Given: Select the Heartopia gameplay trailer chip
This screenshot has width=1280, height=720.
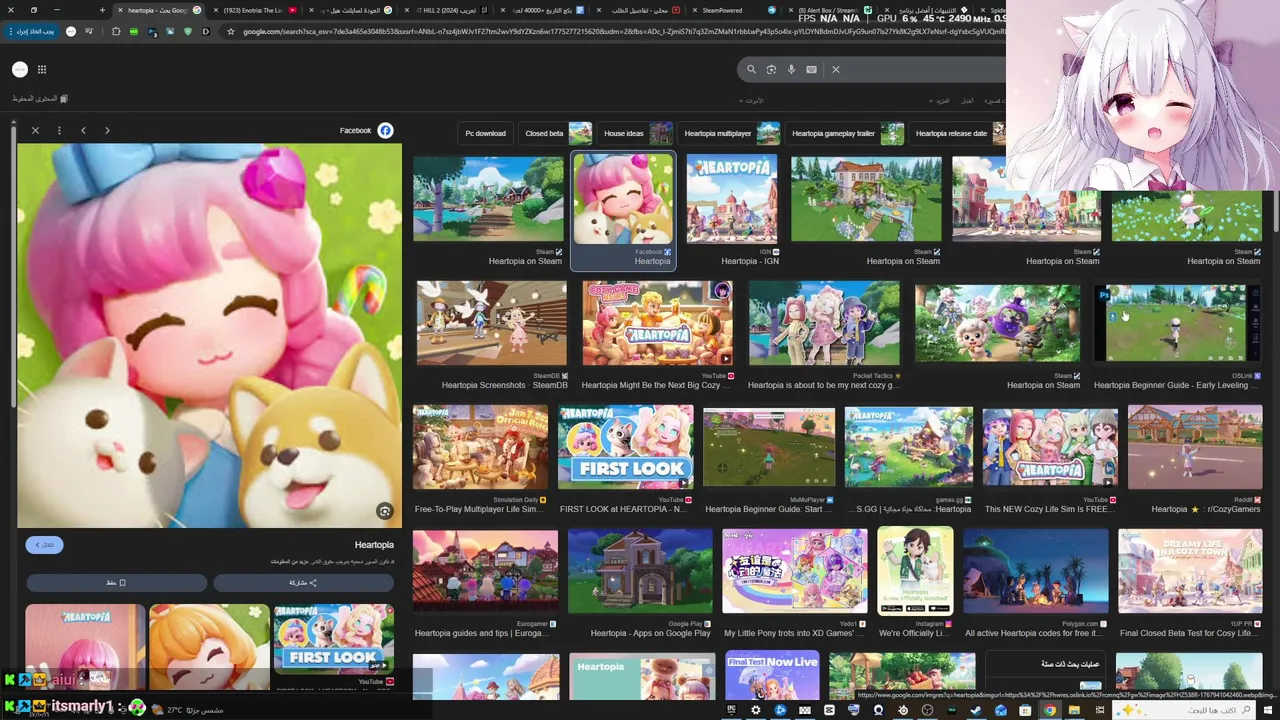Looking at the screenshot, I should 846,133.
